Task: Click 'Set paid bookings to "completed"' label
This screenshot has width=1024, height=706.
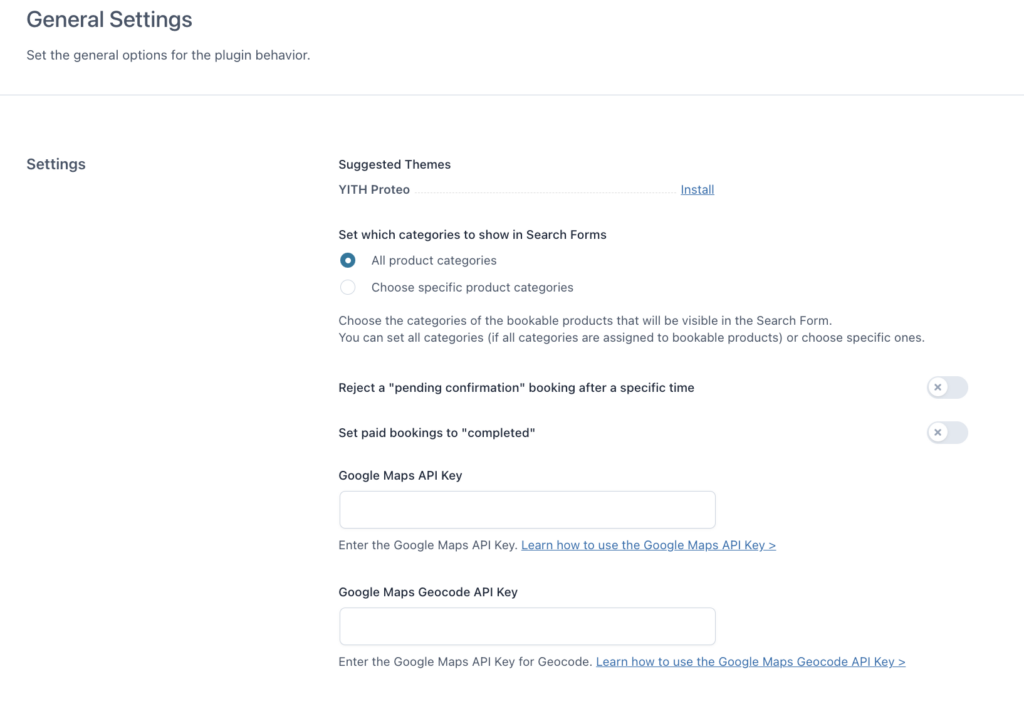Action: pyautogui.click(x=437, y=433)
